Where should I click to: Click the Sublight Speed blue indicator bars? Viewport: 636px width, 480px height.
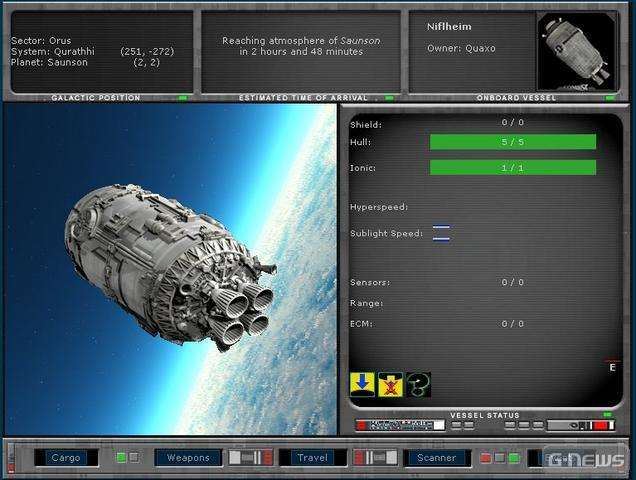coord(441,233)
